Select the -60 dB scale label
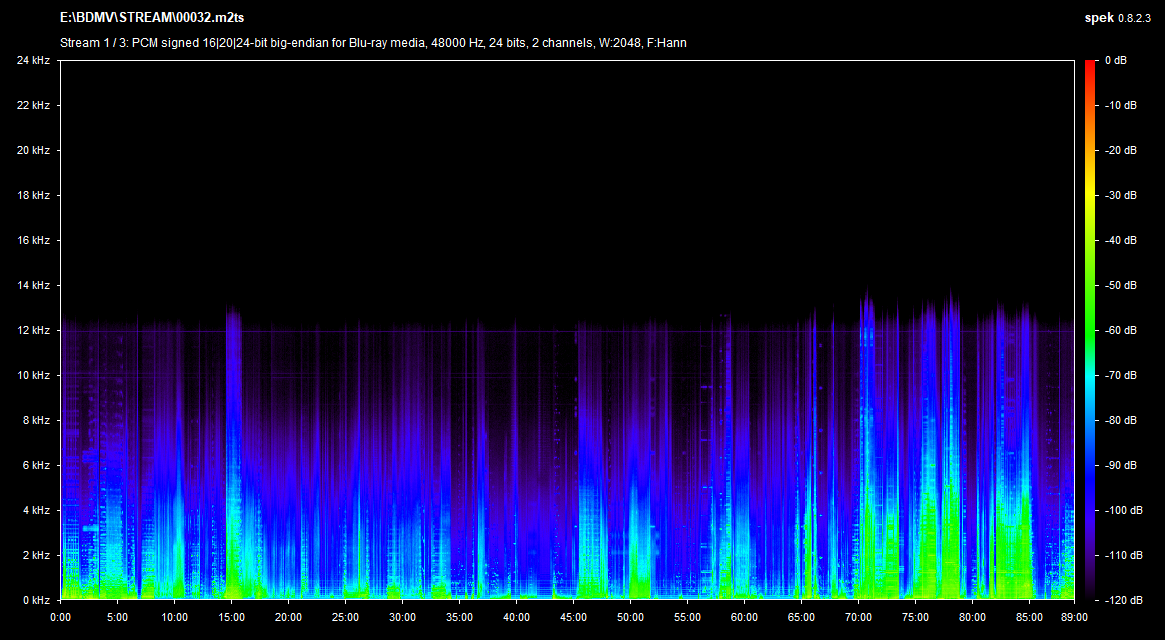The image size is (1165, 640). coord(1119,330)
